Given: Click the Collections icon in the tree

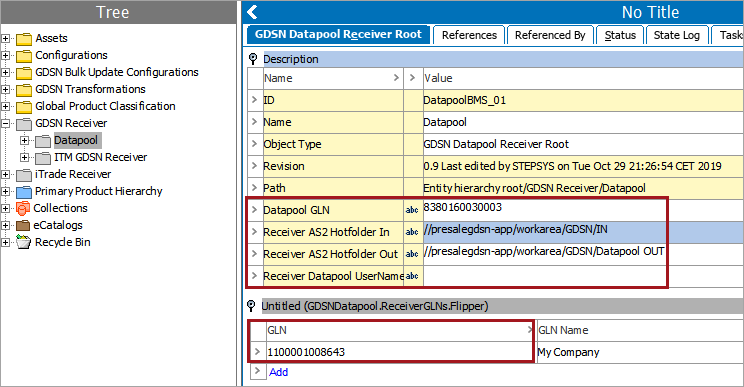Looking at the screenshot, I should pyautogui.click(x=23, y=208).
